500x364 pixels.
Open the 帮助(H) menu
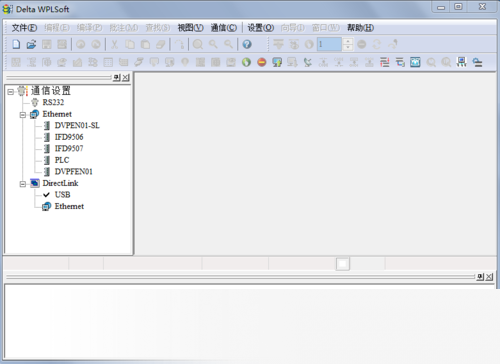tap(360, 28)
